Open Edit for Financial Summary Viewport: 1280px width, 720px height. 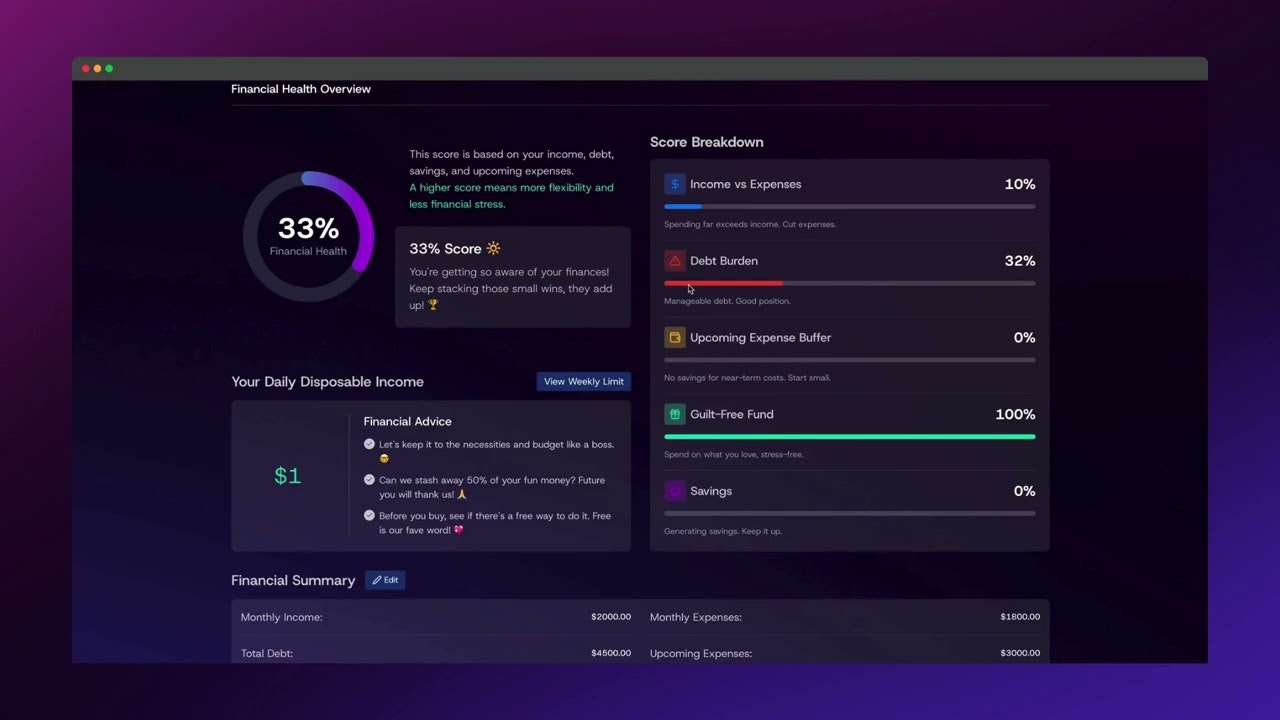click(x=385, y=580)
